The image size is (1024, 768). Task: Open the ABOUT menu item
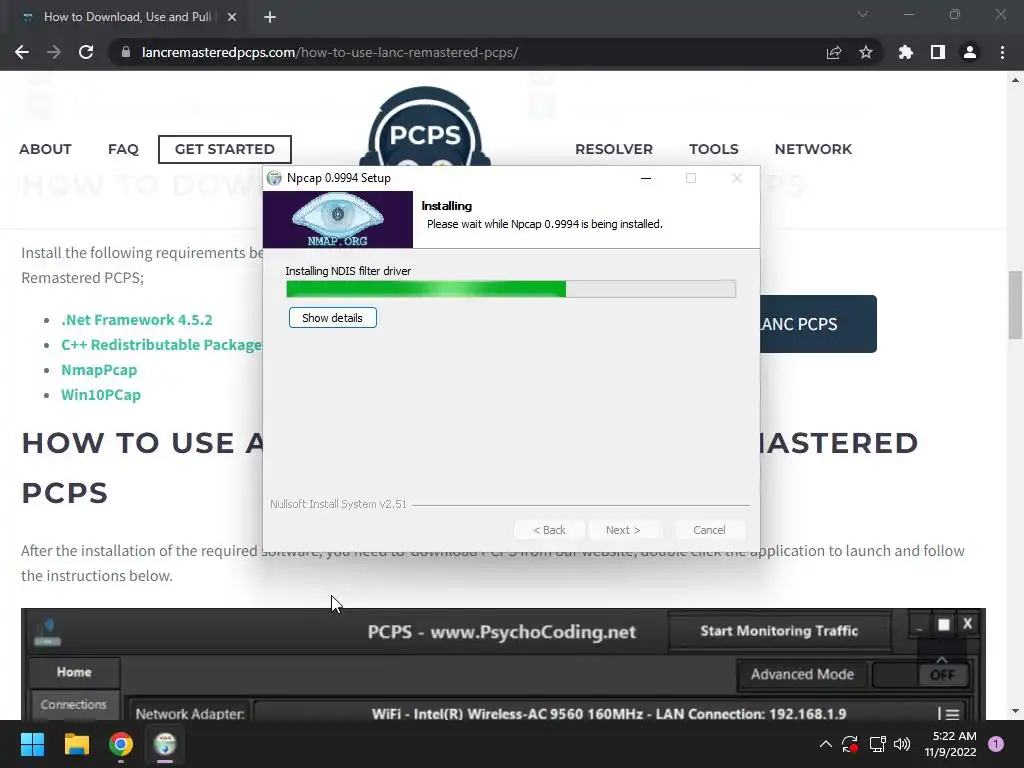click(45, 149)
